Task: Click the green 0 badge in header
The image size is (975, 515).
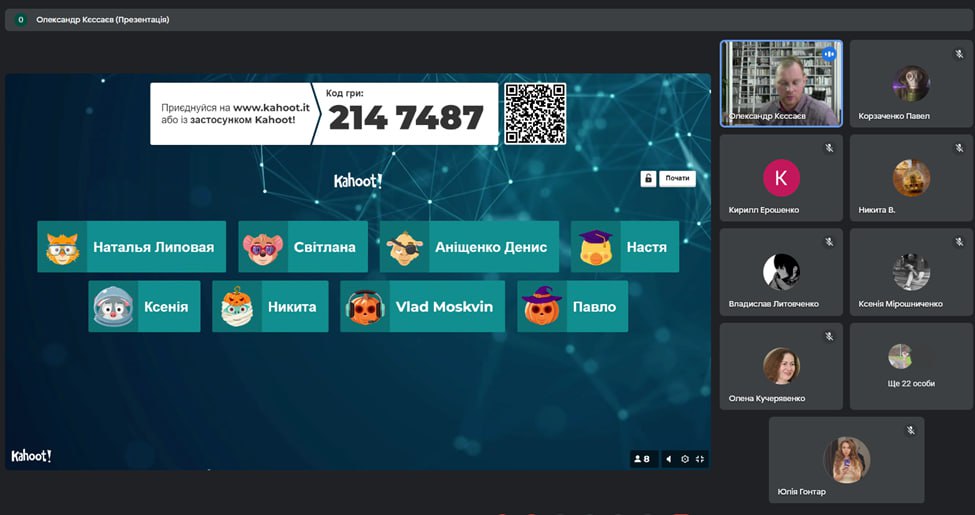Action: pyautogui.click(x=21, y=20)
